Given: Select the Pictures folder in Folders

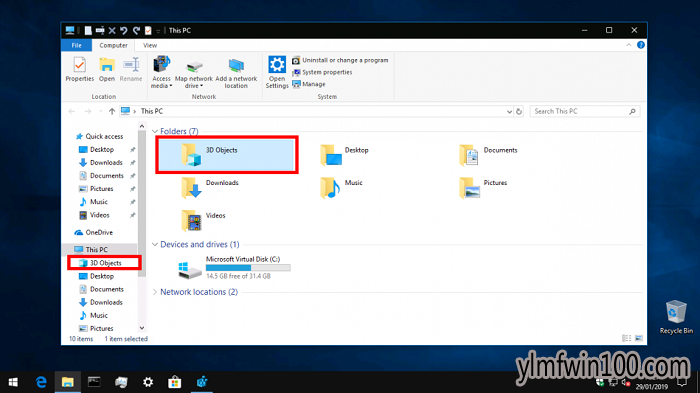Looking at the screenshot, I should coord(483,188).
